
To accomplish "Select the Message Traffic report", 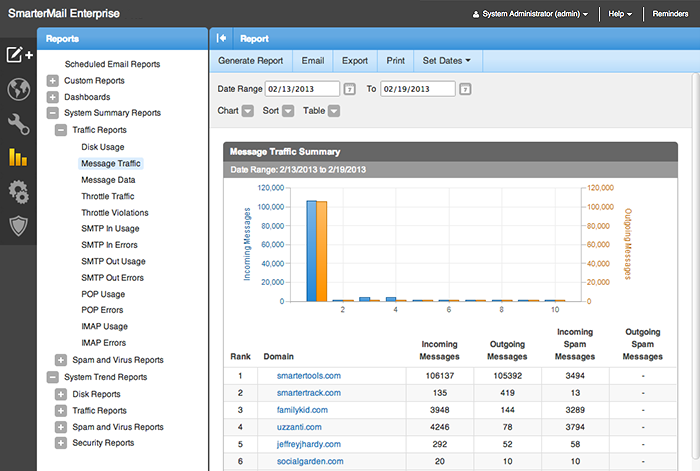I will pyautogui.click(x=111, y=163).
